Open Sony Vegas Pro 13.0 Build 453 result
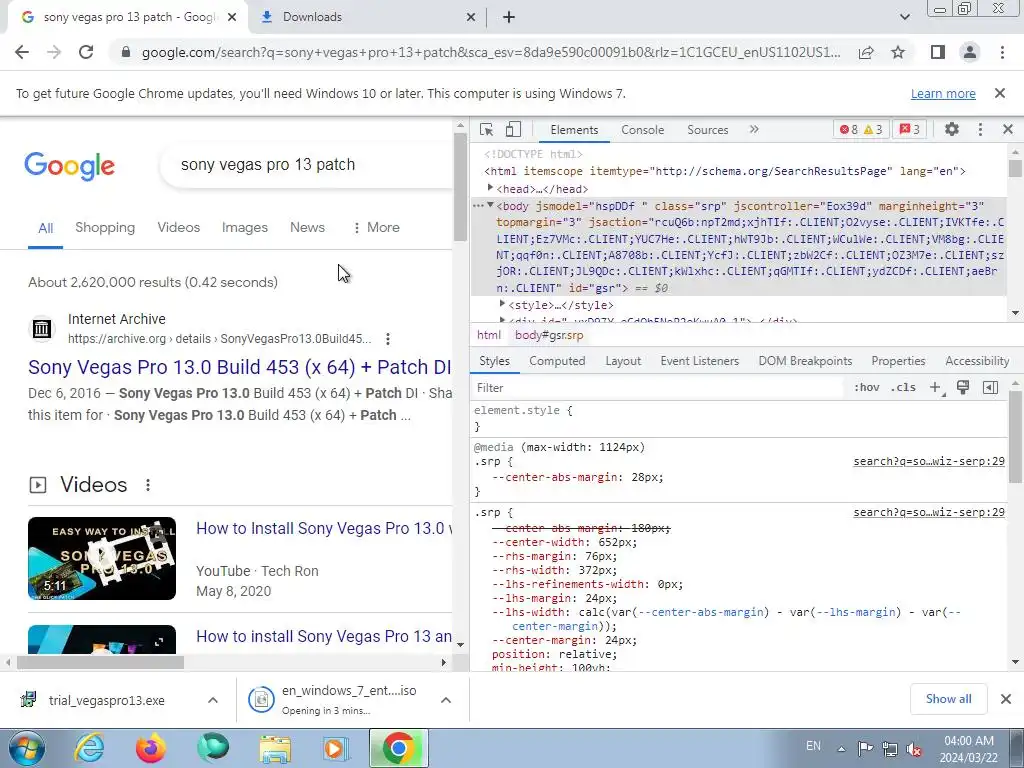This screenshot has width=1024, height=768. click(239, 367)
